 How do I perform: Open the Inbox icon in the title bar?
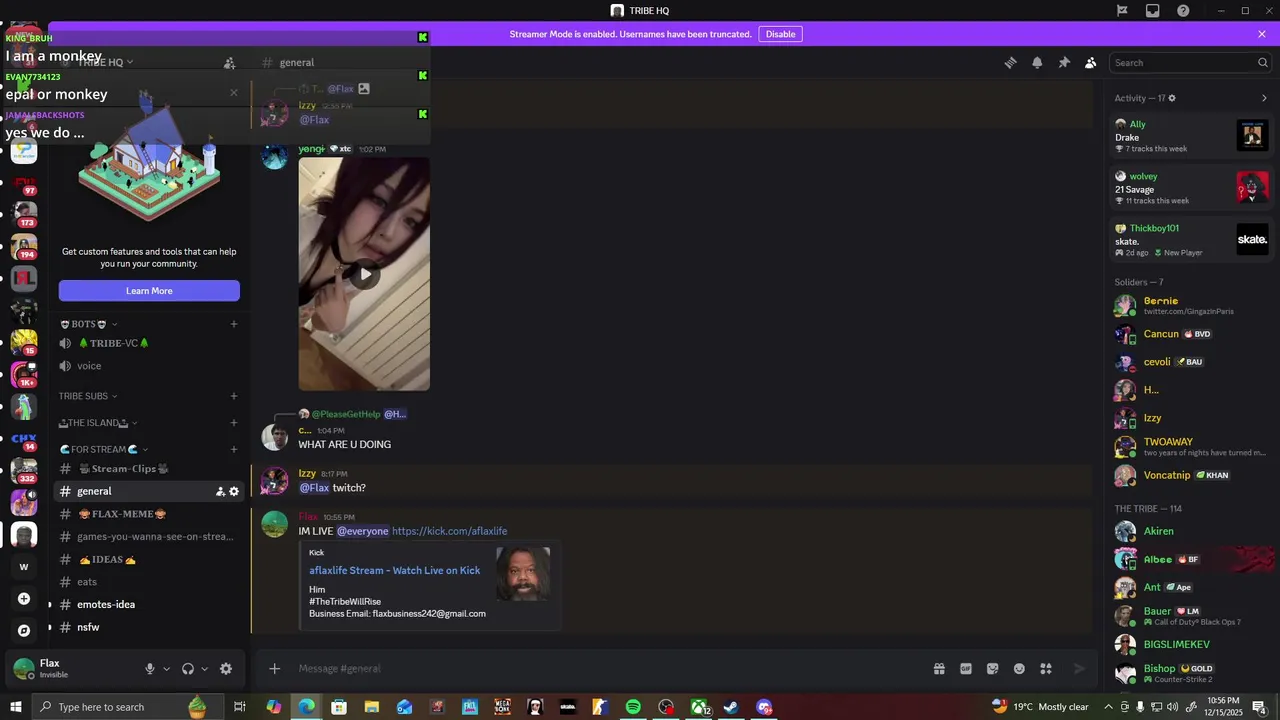pyautogui.click(x=1152, y=11)
